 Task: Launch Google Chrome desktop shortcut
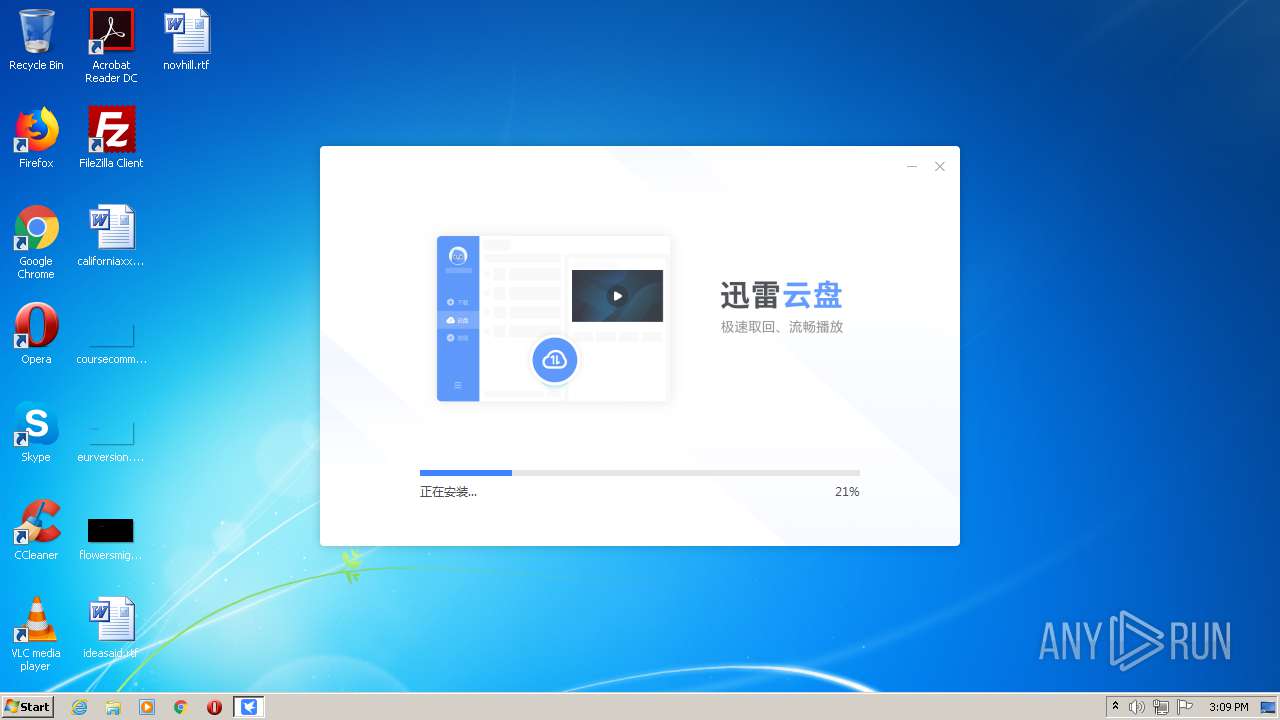(36, 242)
